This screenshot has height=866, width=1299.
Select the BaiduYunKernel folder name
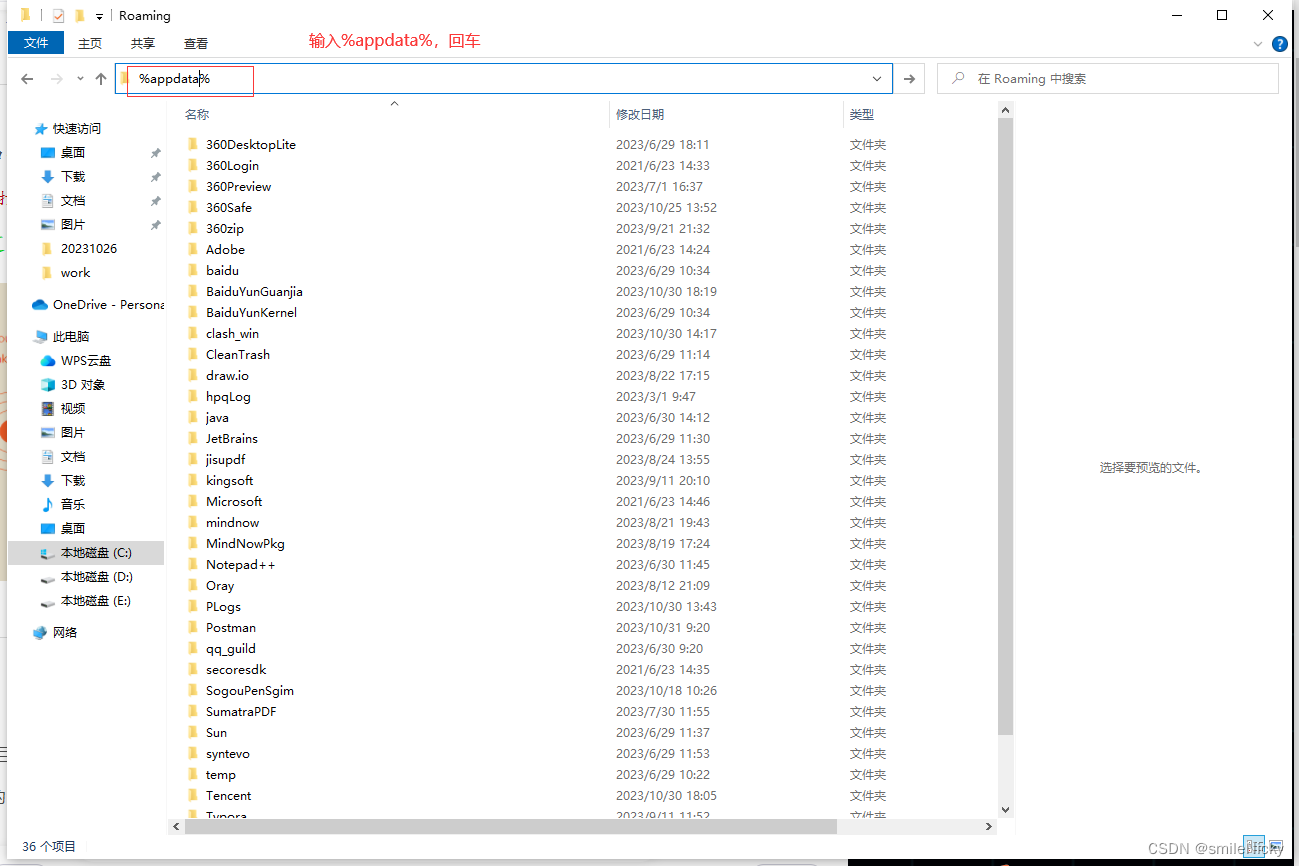tap(251, 313)
